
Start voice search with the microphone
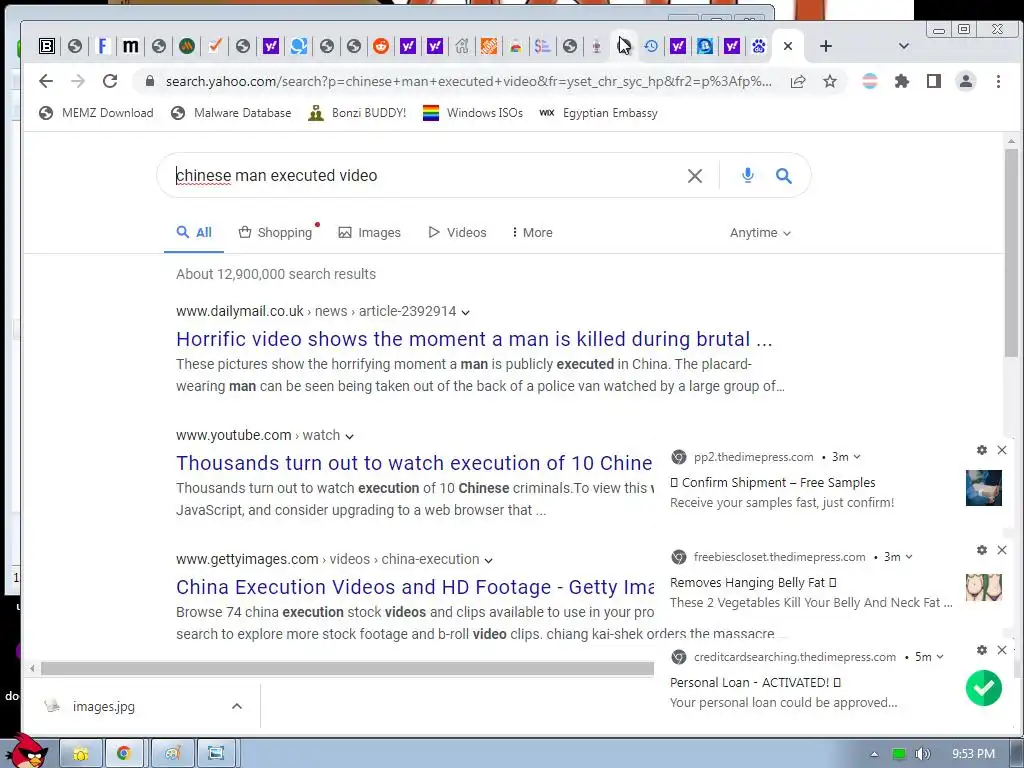pyautogui.click(x=748, y=175)
